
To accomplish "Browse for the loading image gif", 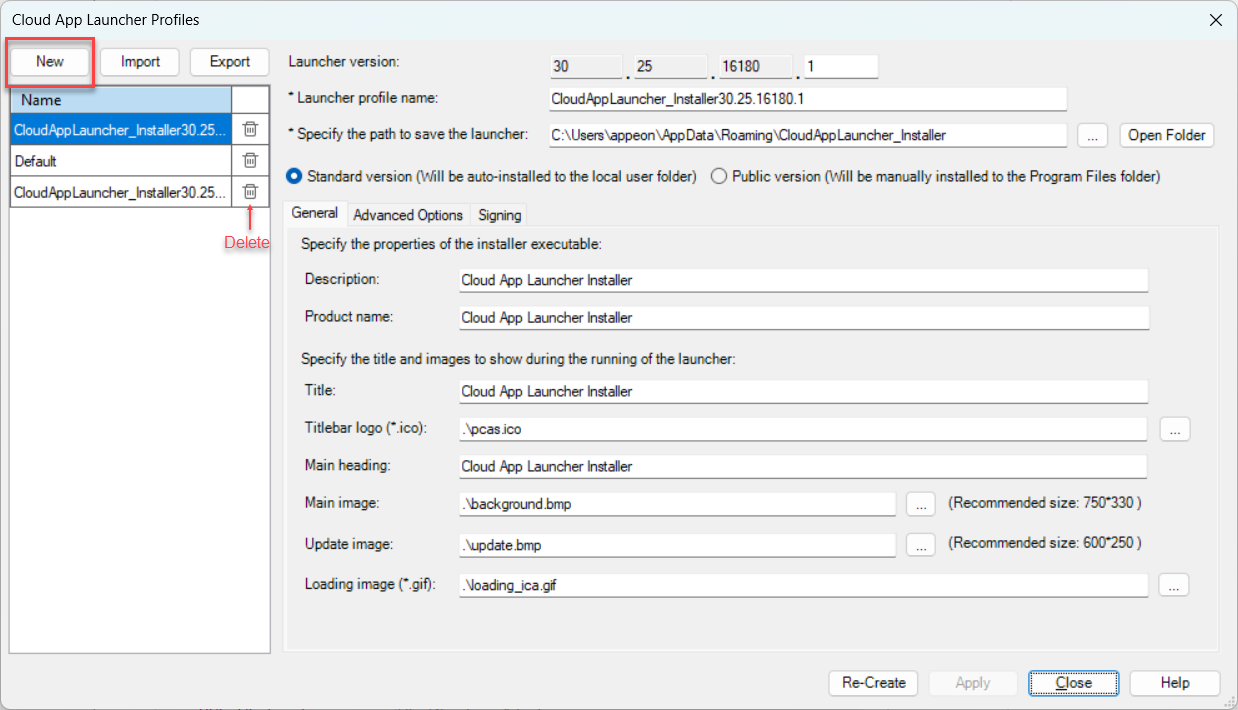I will click(x=1174, y=586).
